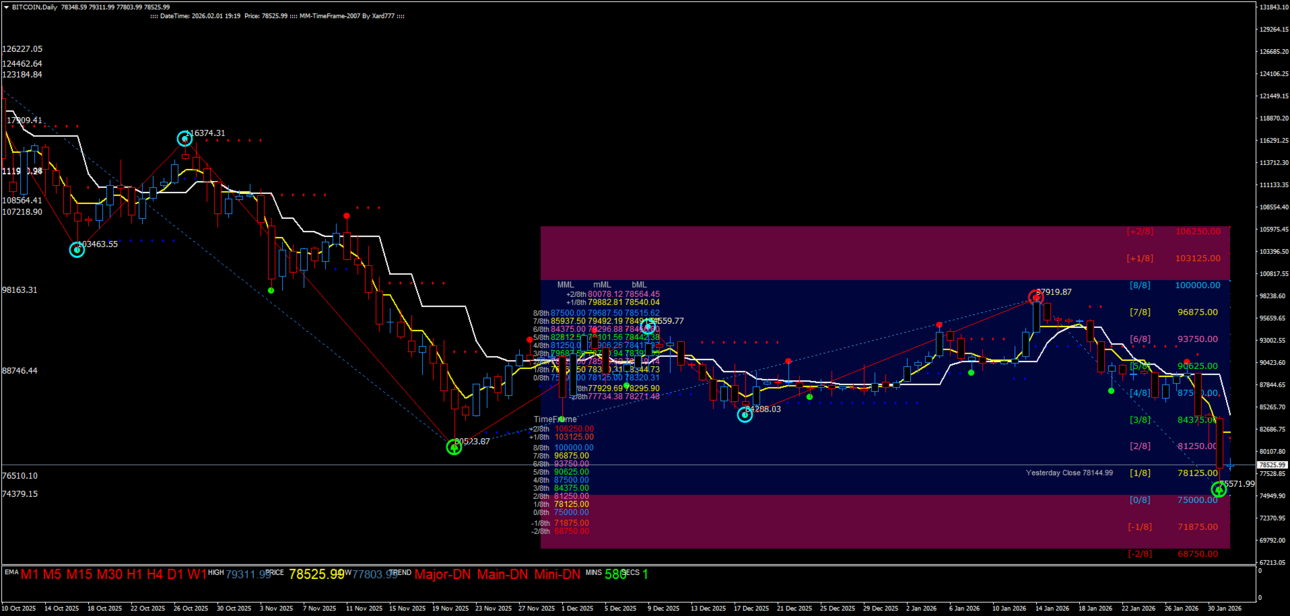
Task: Click the HIGH value 79311.99
Action: [246, 575]
